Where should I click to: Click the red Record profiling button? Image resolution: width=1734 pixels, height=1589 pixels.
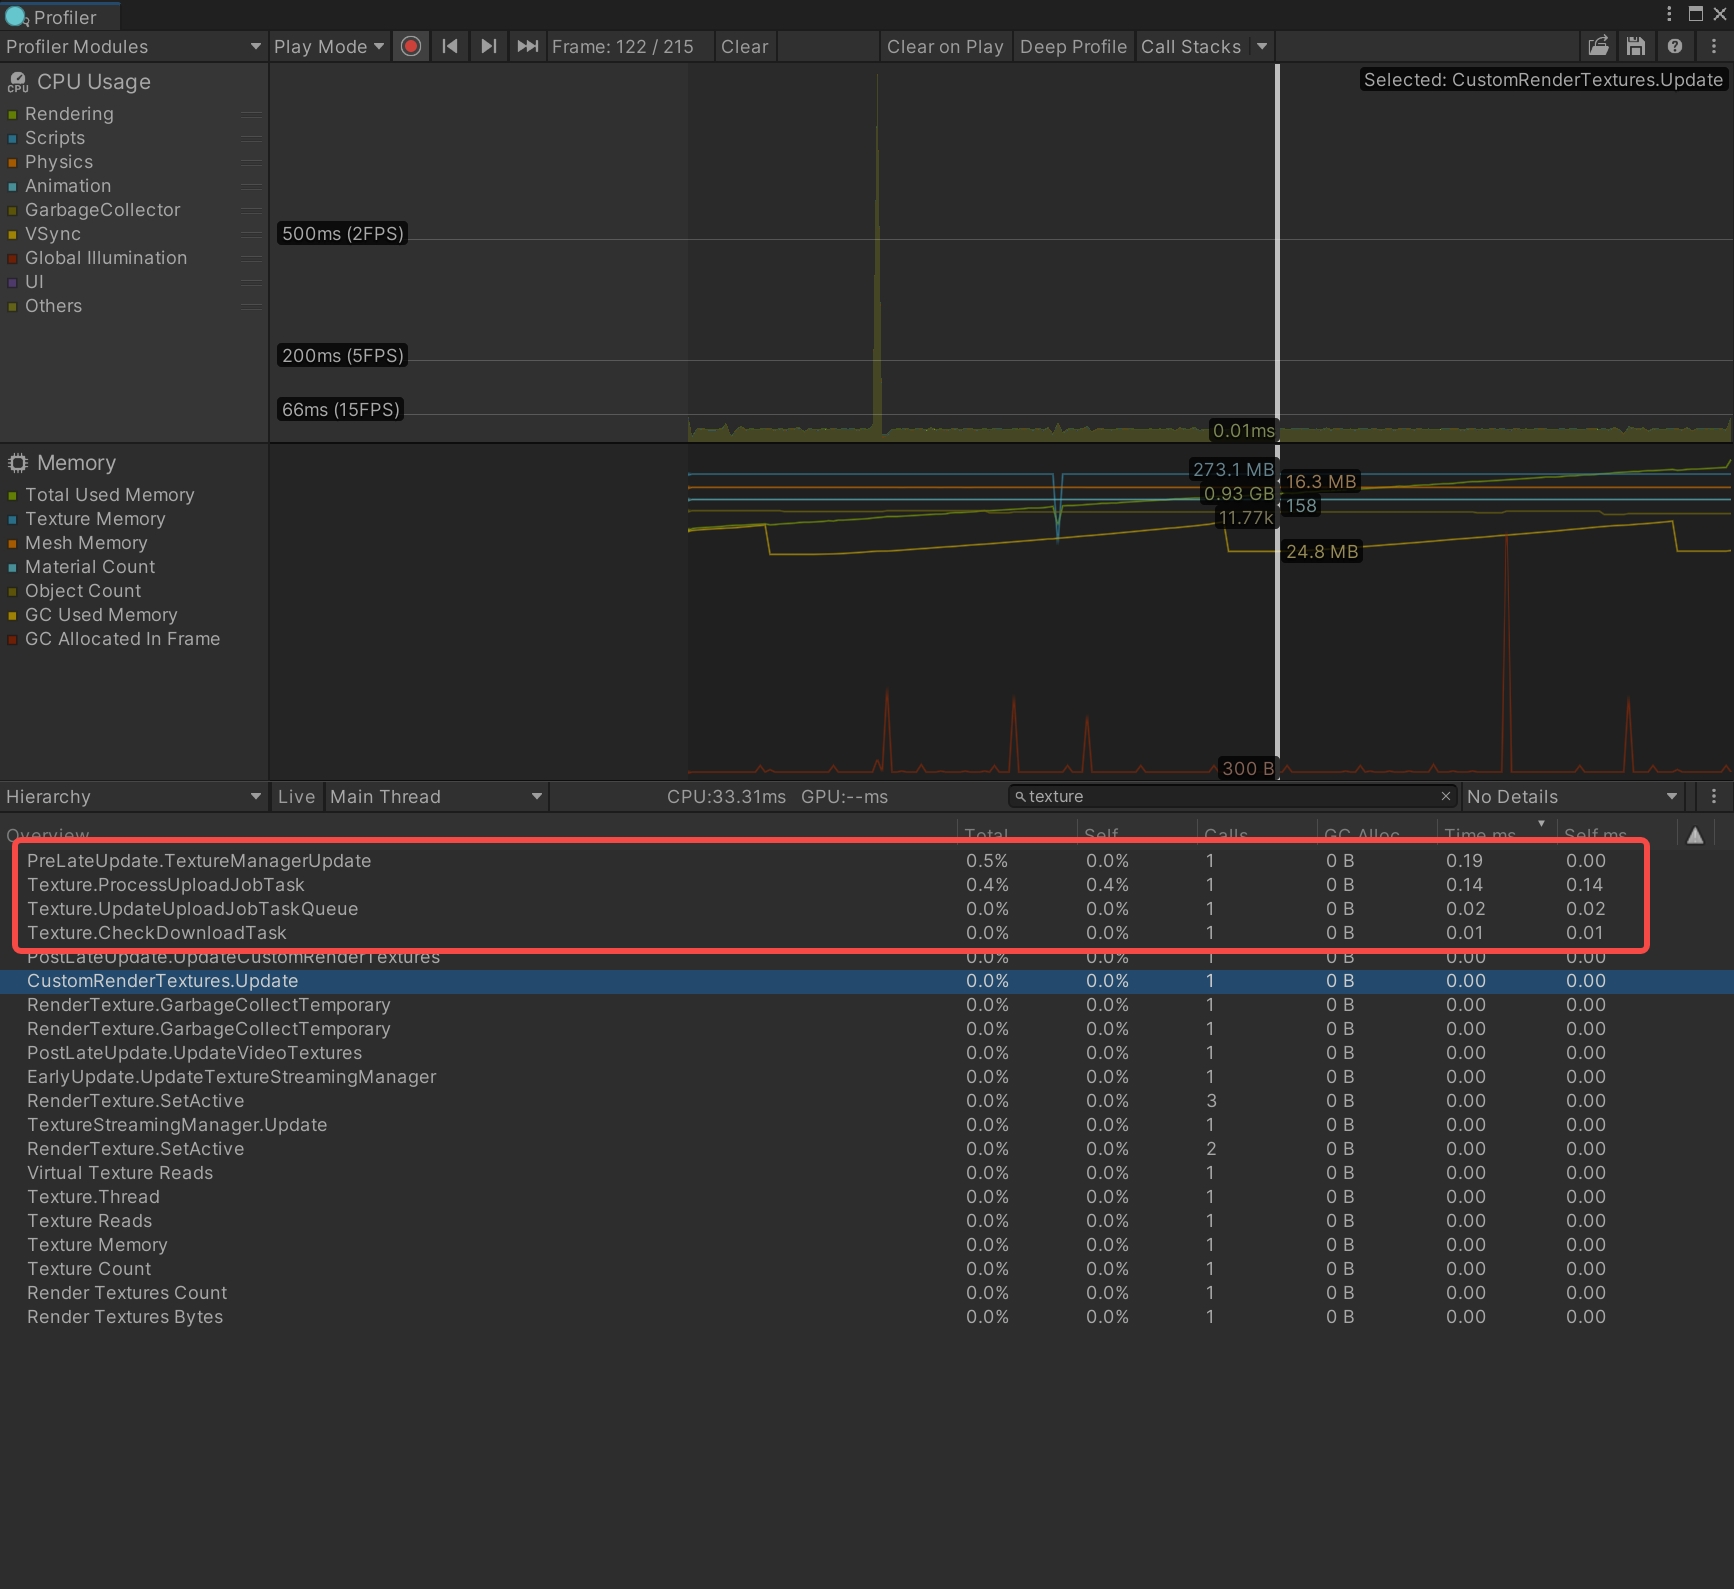coord(410,47)
